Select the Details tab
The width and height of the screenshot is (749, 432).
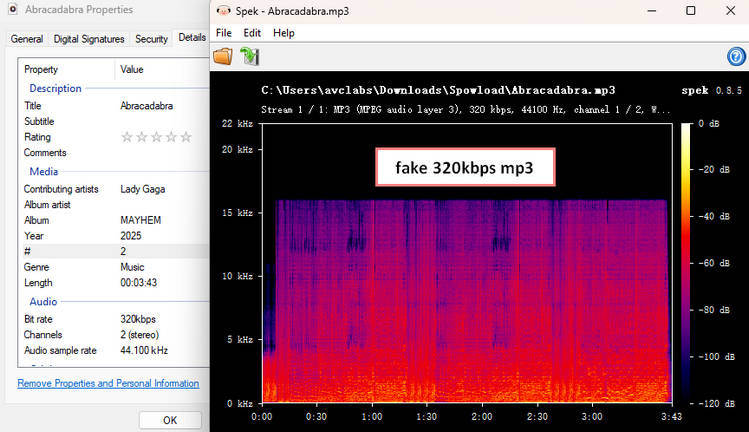tap(192, 37)
